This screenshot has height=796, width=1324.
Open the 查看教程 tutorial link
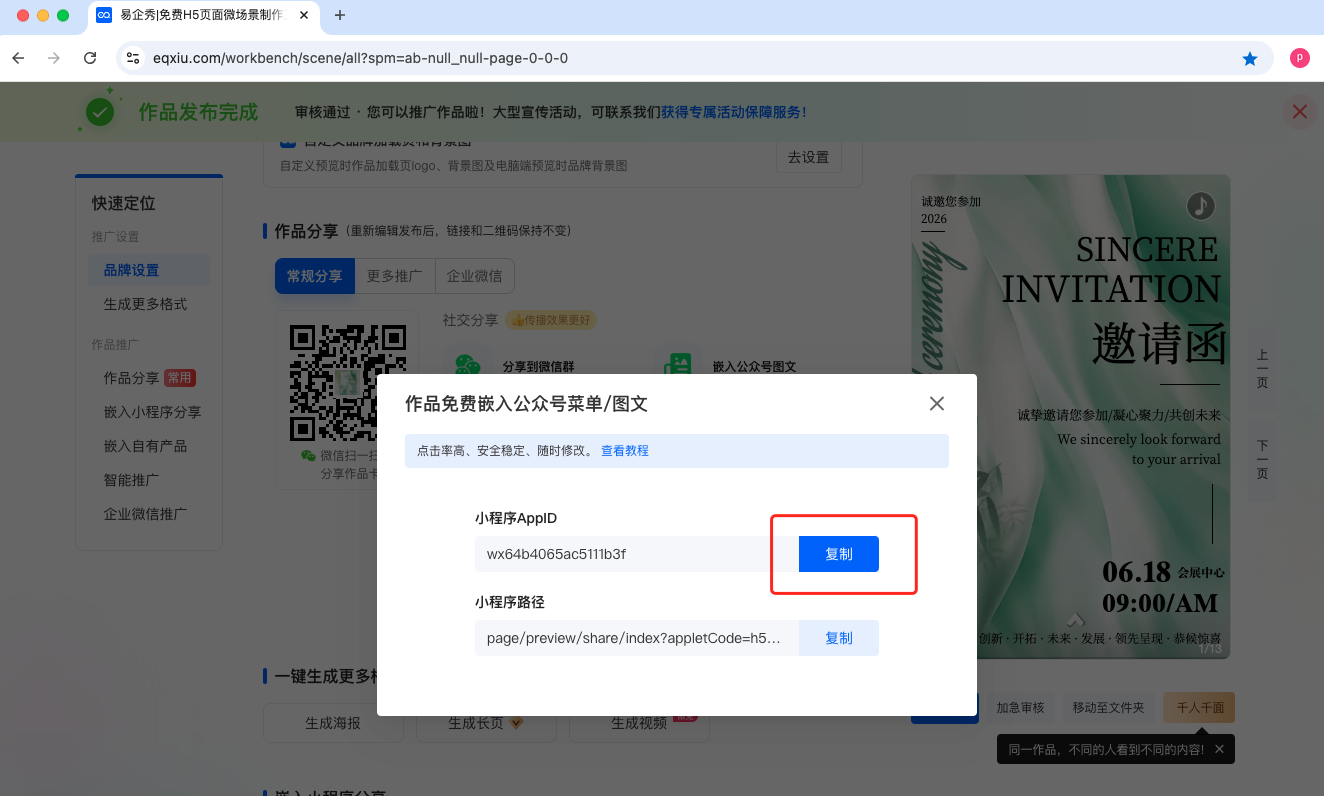point(625,451)
